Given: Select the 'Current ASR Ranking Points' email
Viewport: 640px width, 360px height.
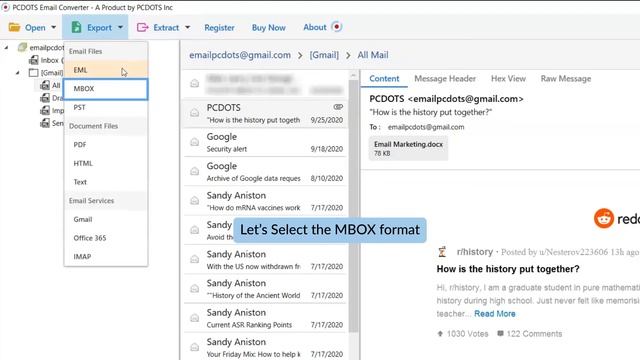Looking at the screenshot, I should 264,318.
